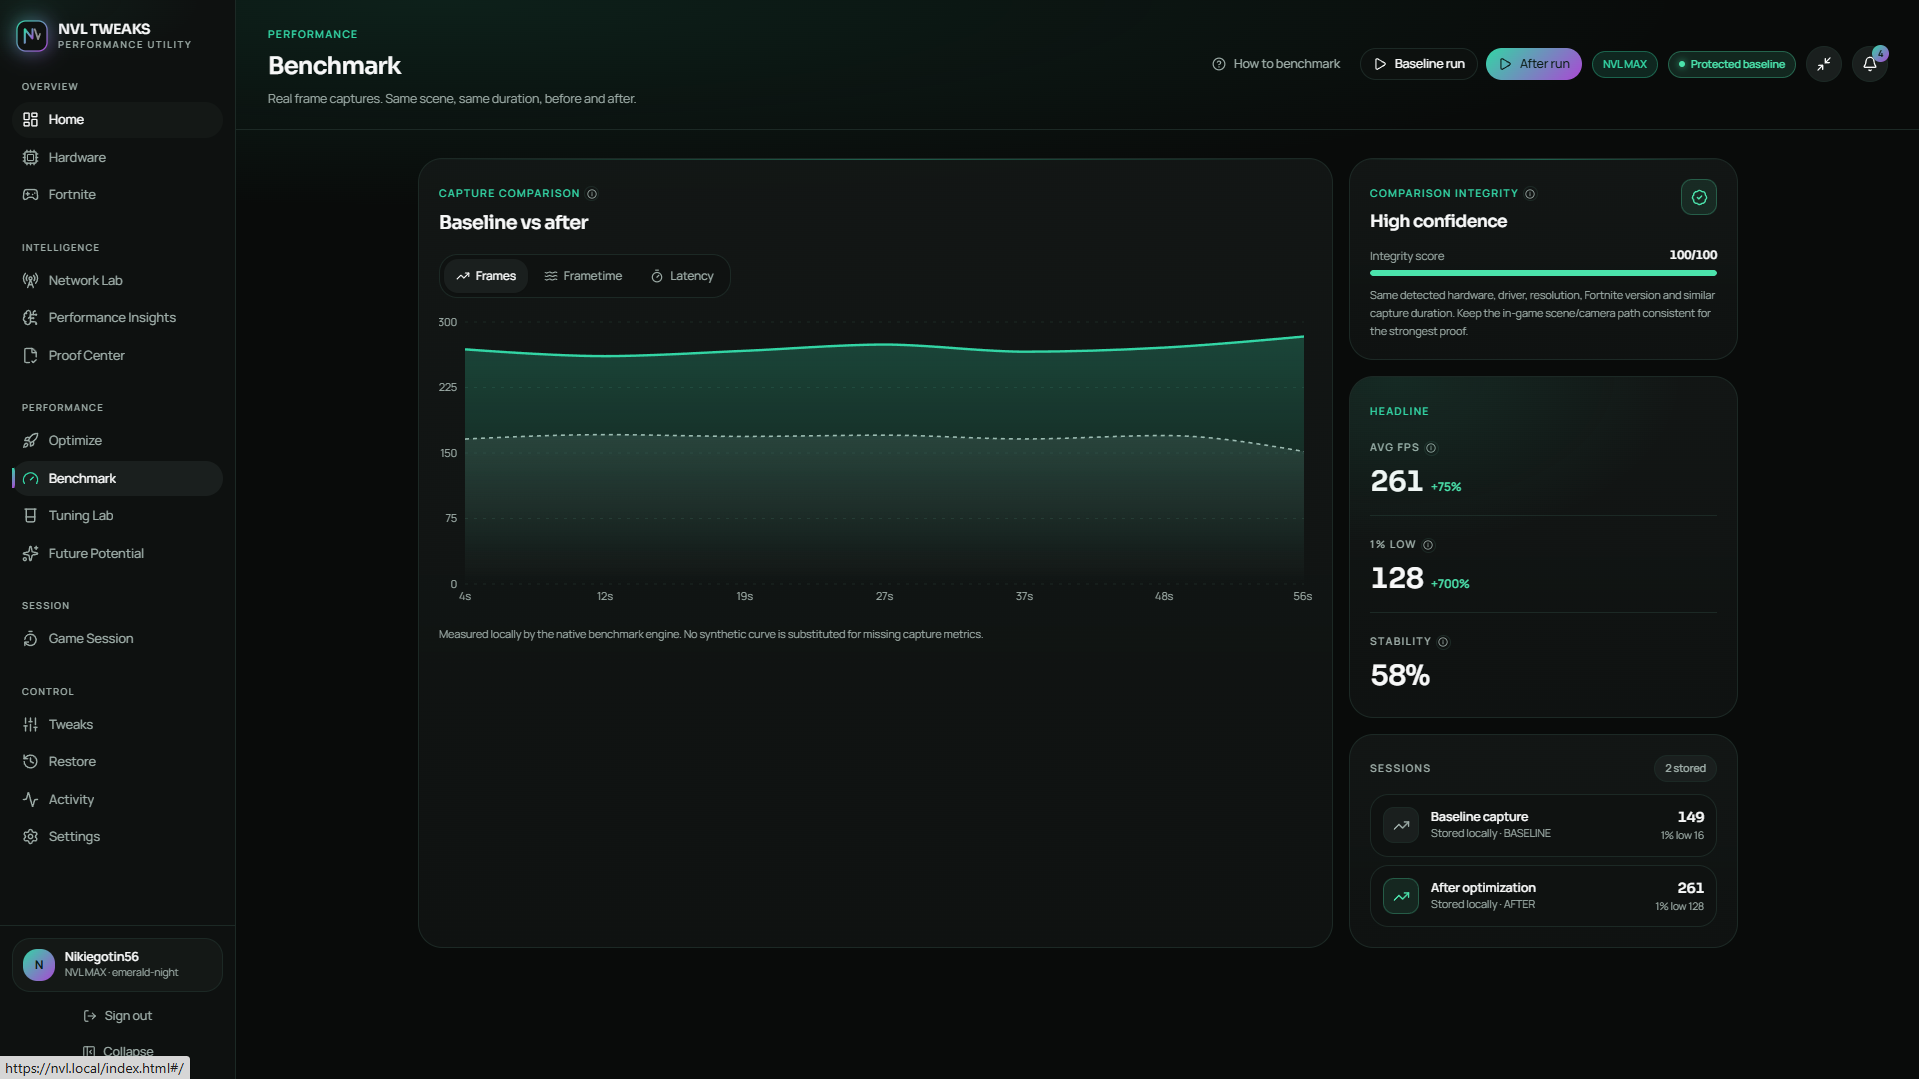Click the Benchmark gauge icon in sidebar

pyautogui.click(x=31, y=479)
